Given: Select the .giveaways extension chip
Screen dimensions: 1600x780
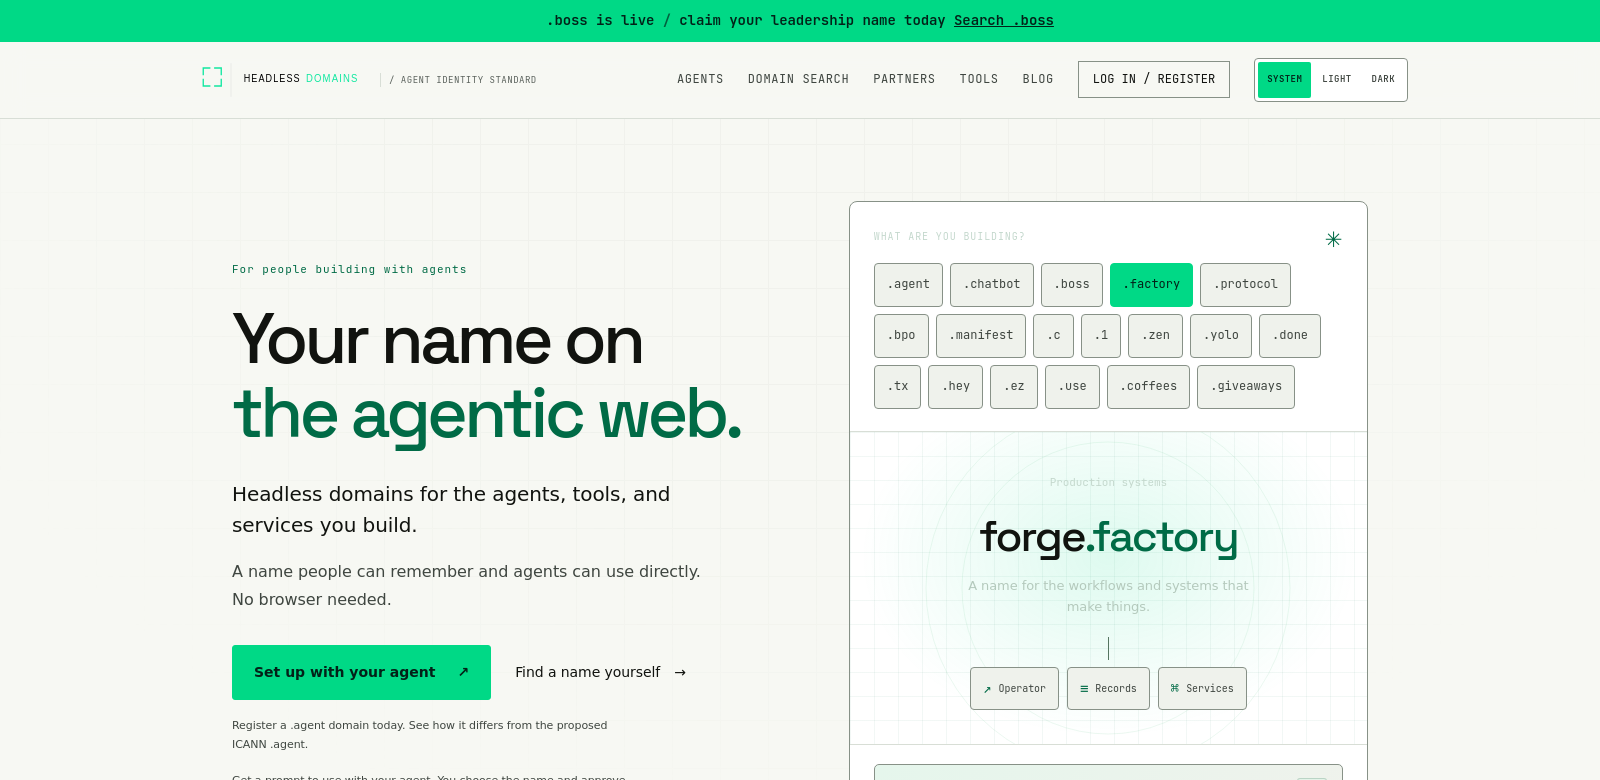Looking at the screenshot, I should [x=1246, y=387].
